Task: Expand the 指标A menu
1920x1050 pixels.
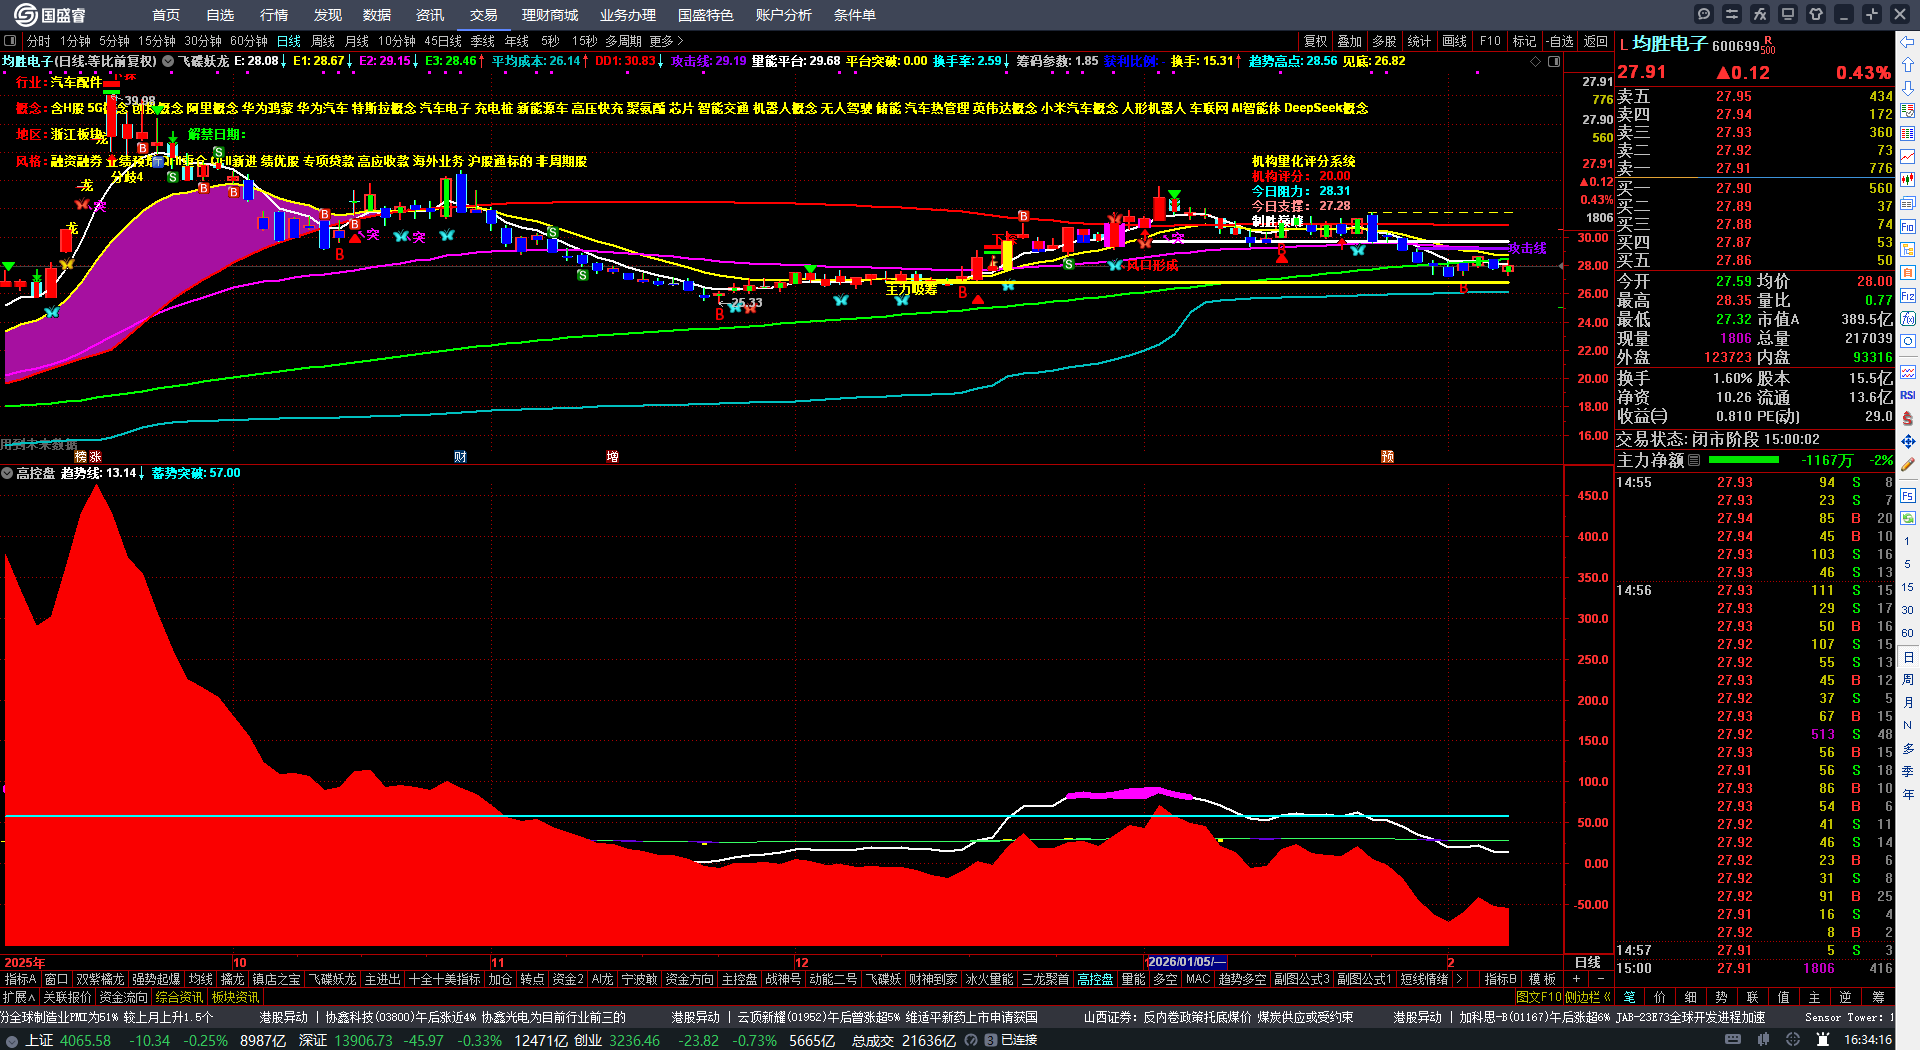Action: (20, 979)
